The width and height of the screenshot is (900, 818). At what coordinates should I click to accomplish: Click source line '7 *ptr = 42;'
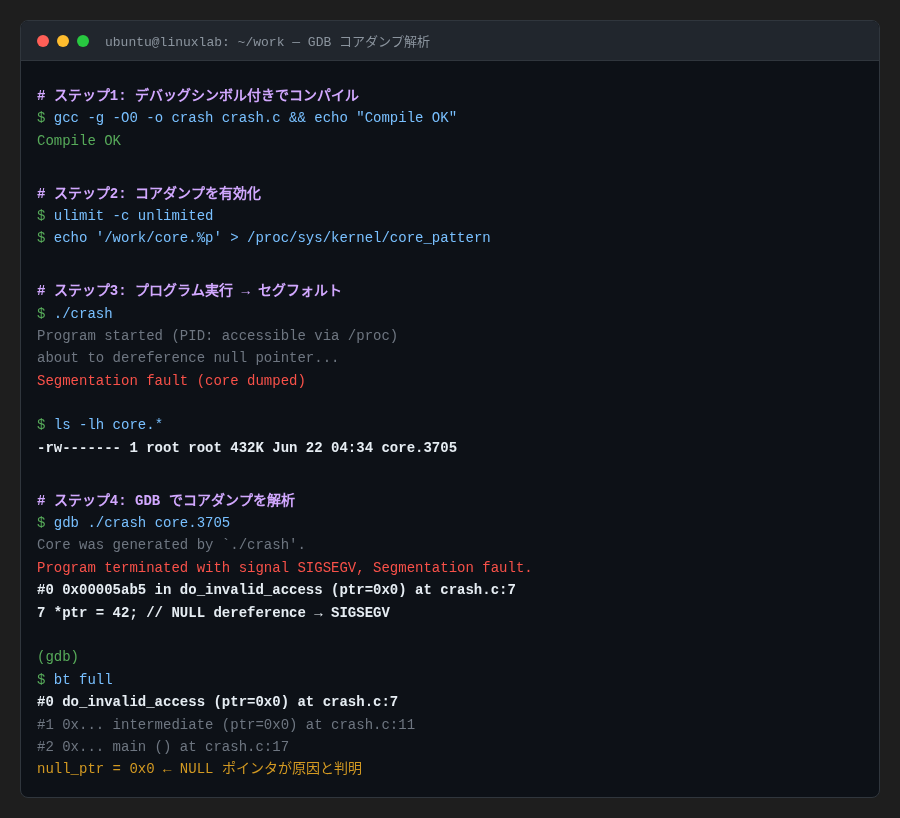[x=214, y=613]
